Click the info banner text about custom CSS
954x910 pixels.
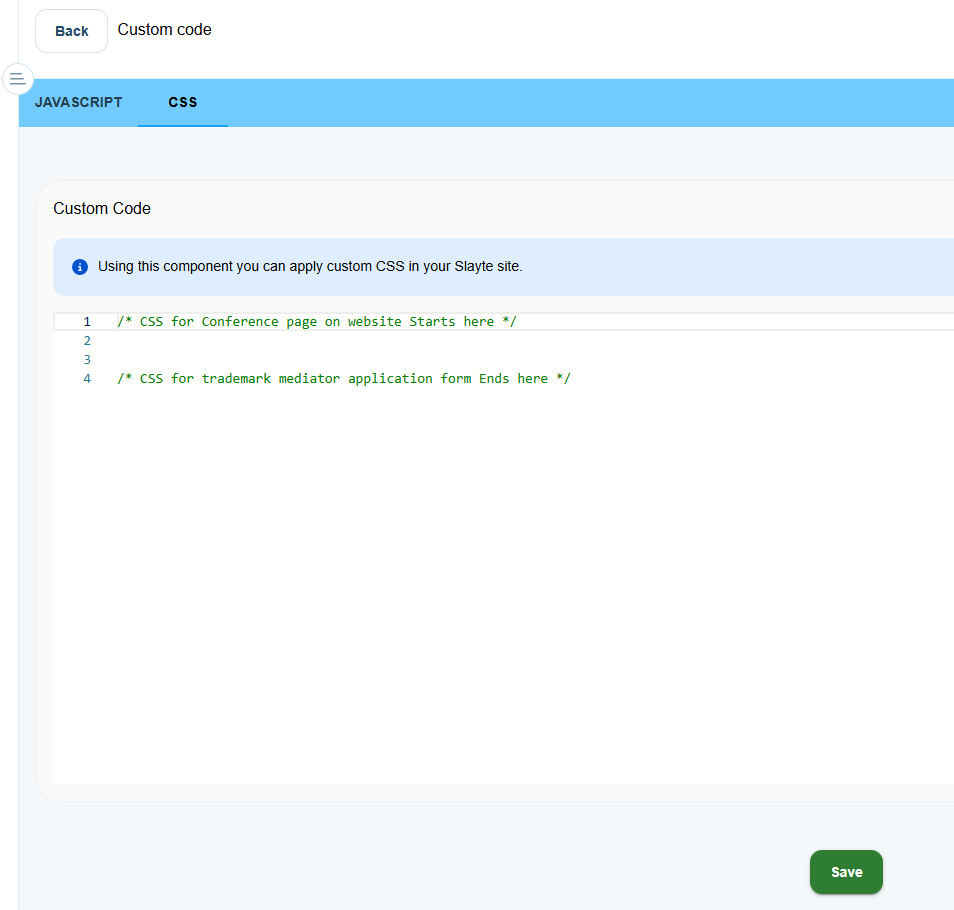click(x=310, y=267)
